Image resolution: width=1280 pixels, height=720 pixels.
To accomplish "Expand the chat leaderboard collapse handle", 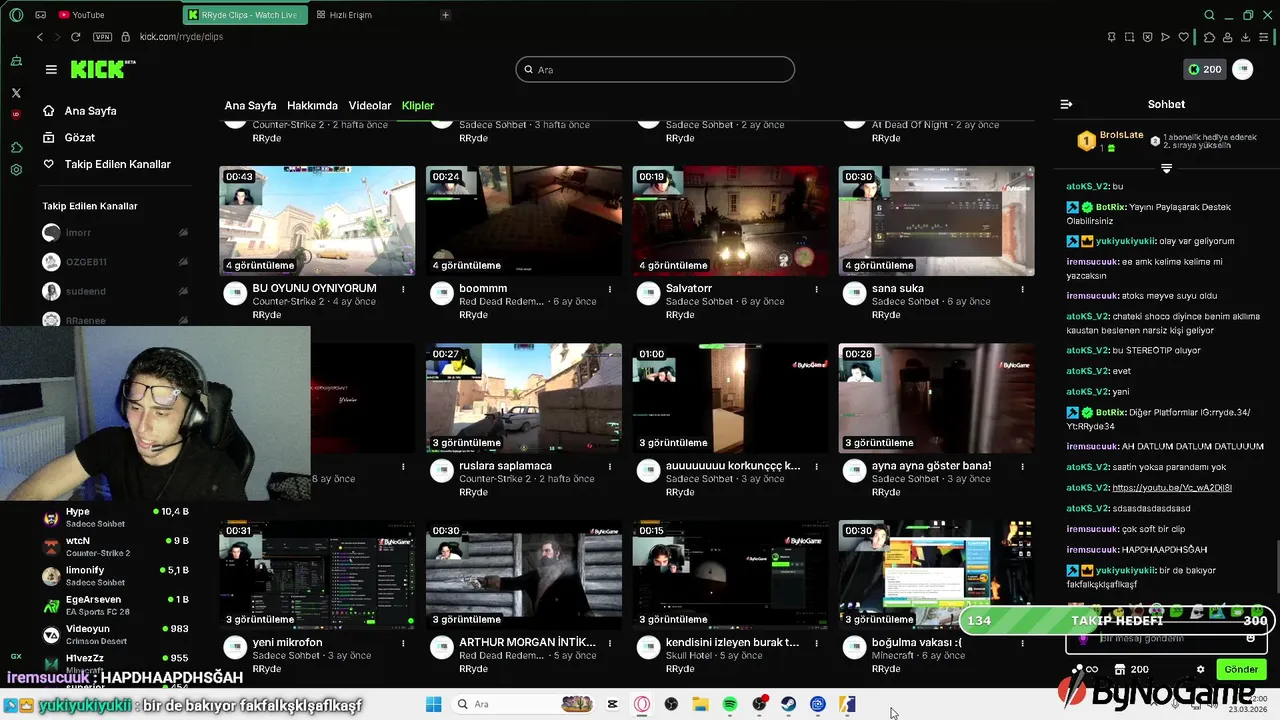I will 1166,168.
